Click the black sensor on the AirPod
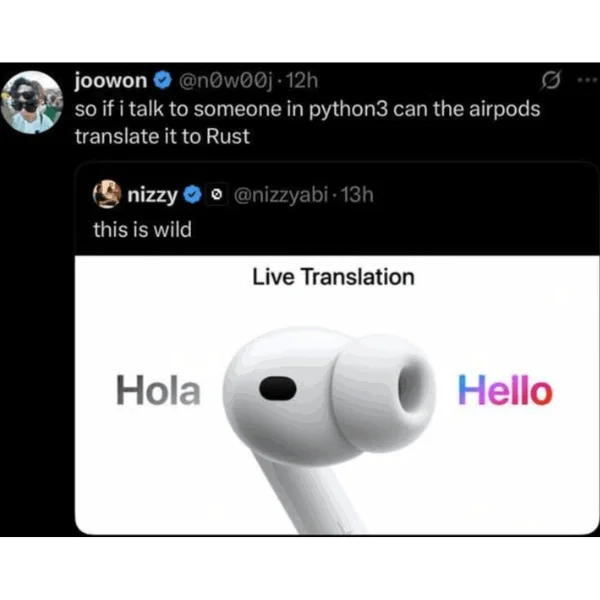Image resolution: width=600 pixels, height=600 pixels. (x=278, y=388)
